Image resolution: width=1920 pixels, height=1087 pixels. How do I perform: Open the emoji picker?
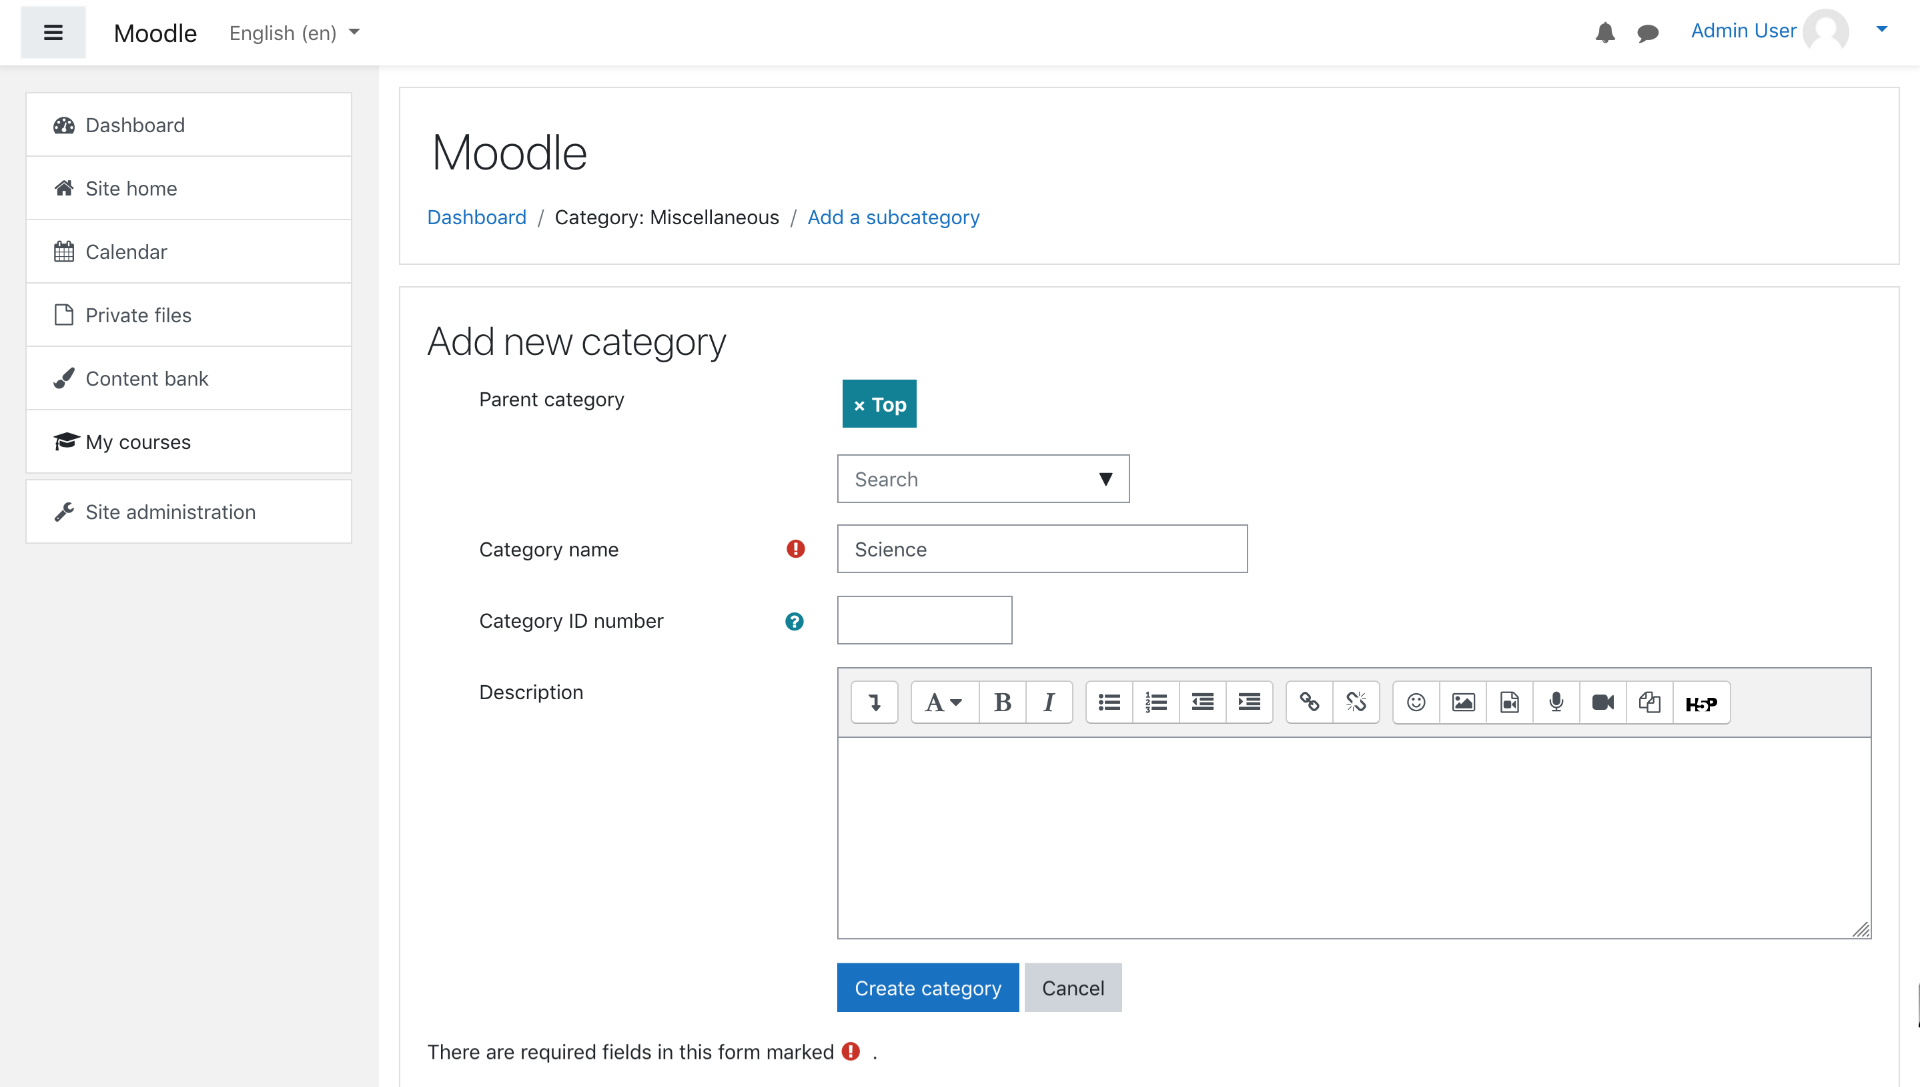pyautogui.click(x=1416, y=703)
